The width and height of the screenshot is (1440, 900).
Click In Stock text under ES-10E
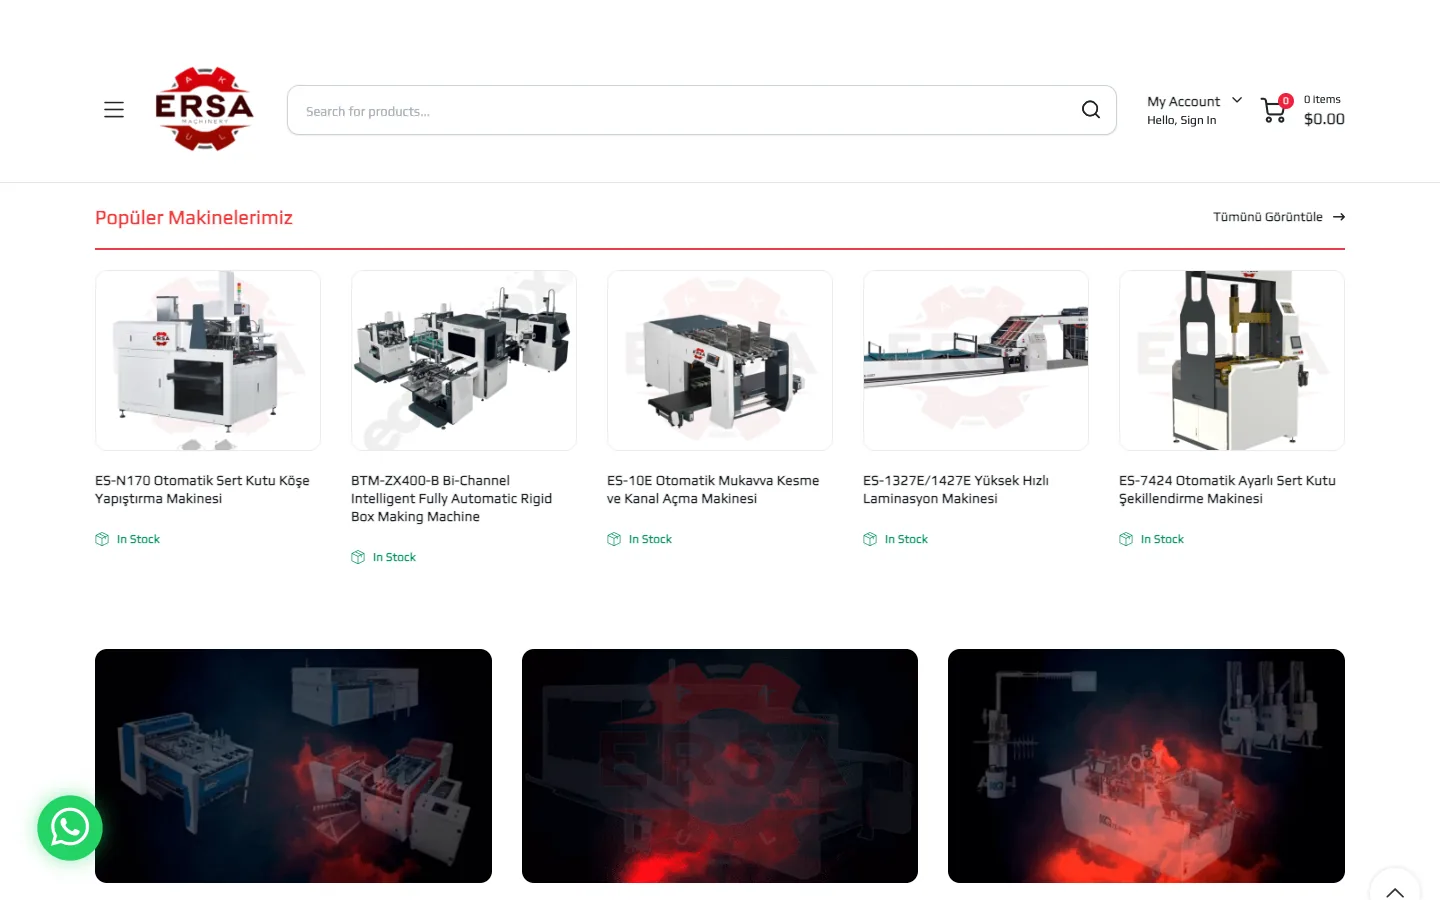point(650,539)
